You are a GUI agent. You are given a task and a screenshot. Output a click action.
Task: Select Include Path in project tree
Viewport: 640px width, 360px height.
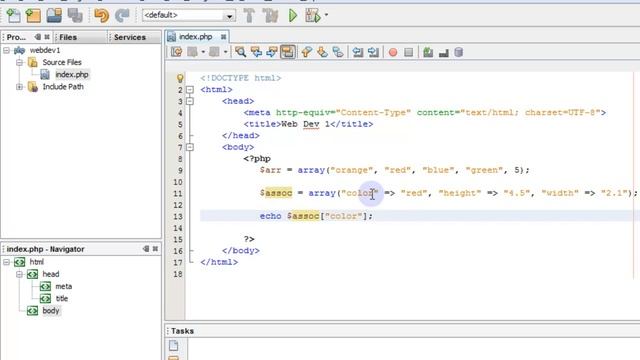tap(63, 87)
